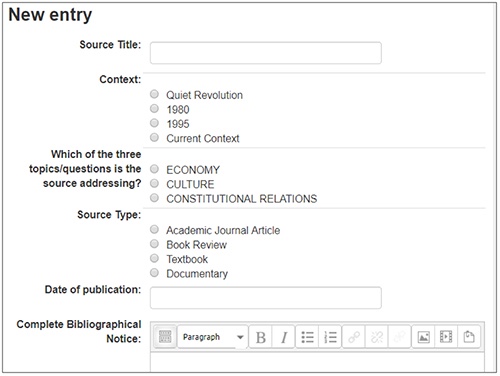500x376 pixels.
Task: Choose Documentary as source type
Action: tap(154, 272)
